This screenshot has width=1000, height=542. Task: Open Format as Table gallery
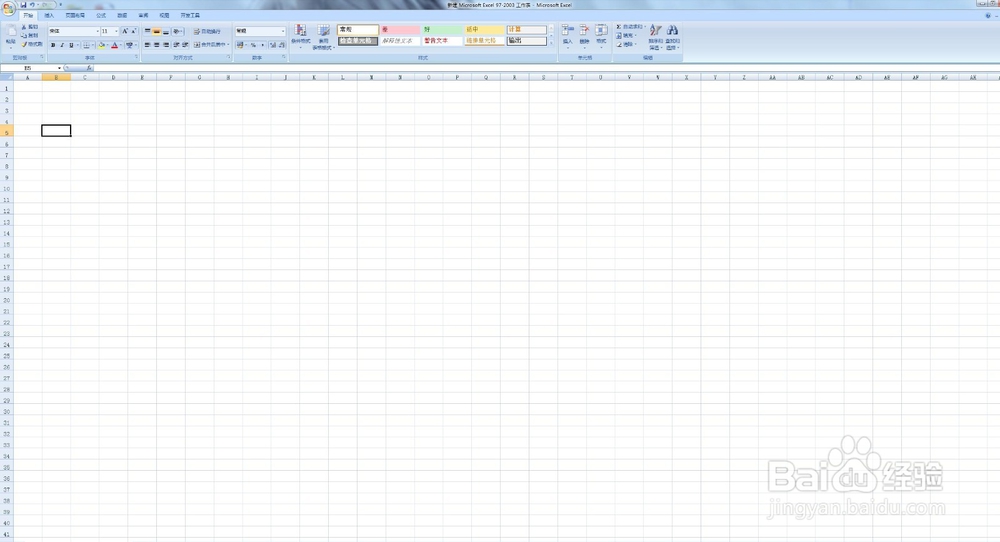click(x=323, y=37)
